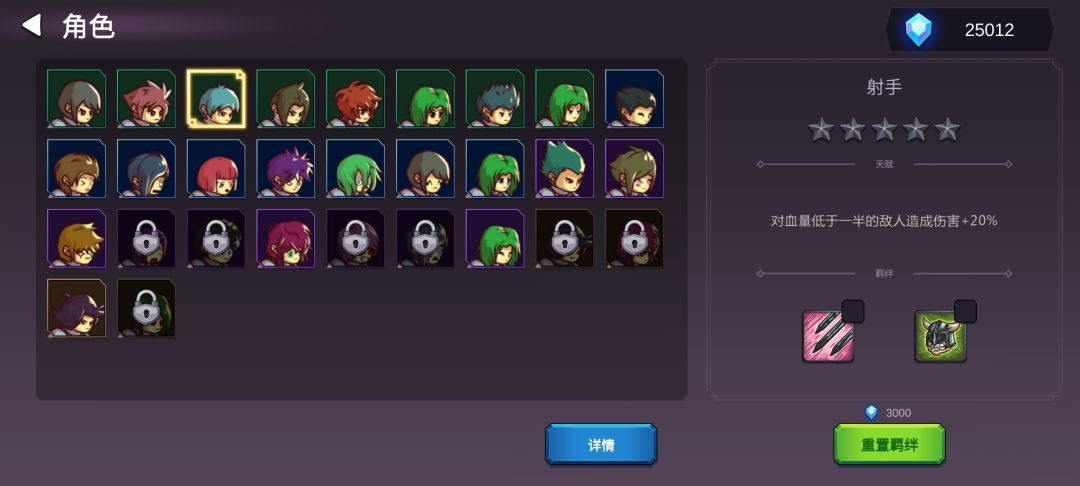Select the purple spiky-haired character portrait
Viewport: 1080px width, 486px height.
(286, 169)
